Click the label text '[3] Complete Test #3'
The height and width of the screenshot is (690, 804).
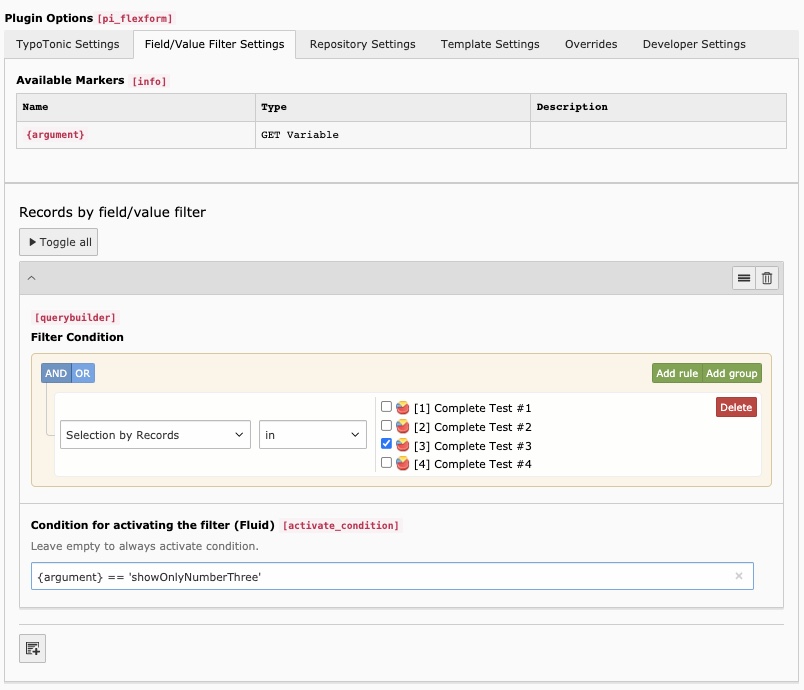pos(473,446)
